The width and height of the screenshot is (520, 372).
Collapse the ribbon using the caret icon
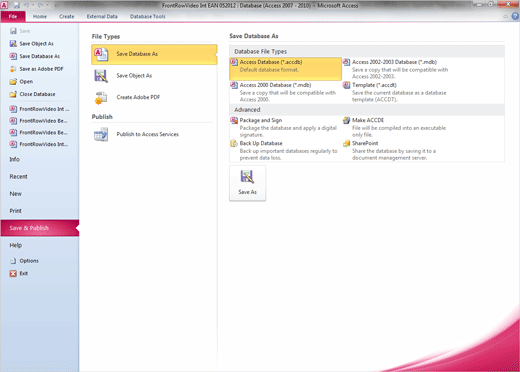tap(505, 16)
